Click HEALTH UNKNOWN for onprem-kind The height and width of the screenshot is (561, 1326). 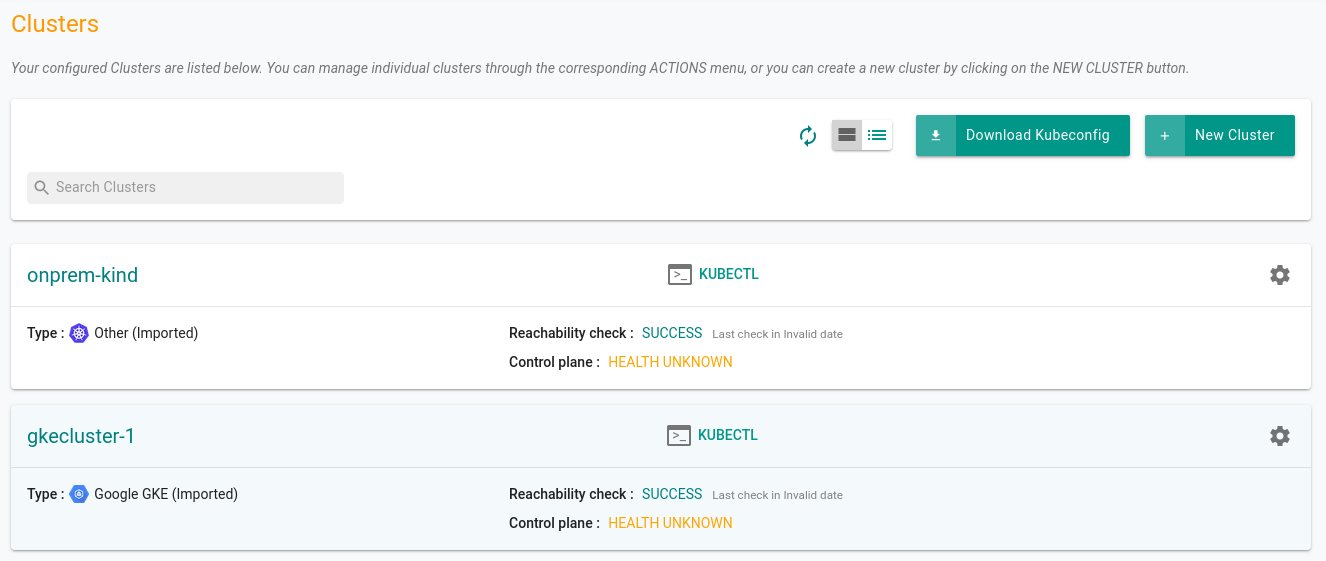670,362
